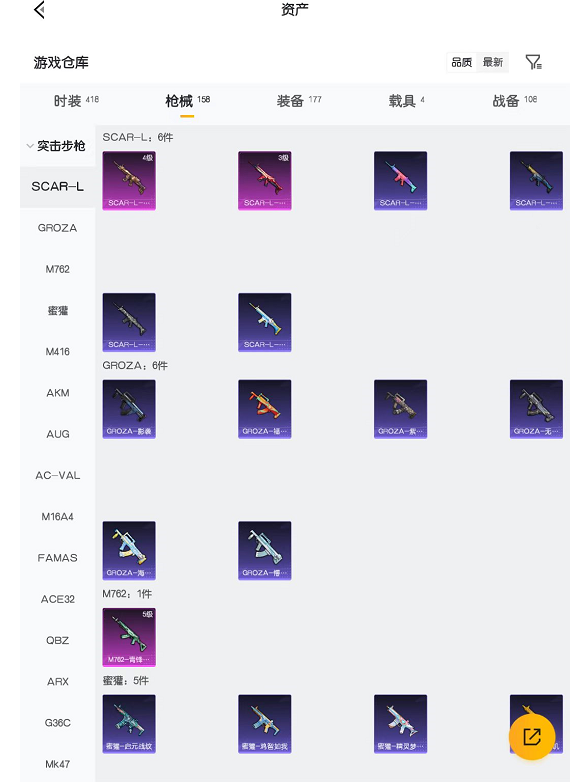The width and height of the screenshot is (578, 782).
Task: Collapse the 突击步枪 category
Action: (x=57, y=146)
